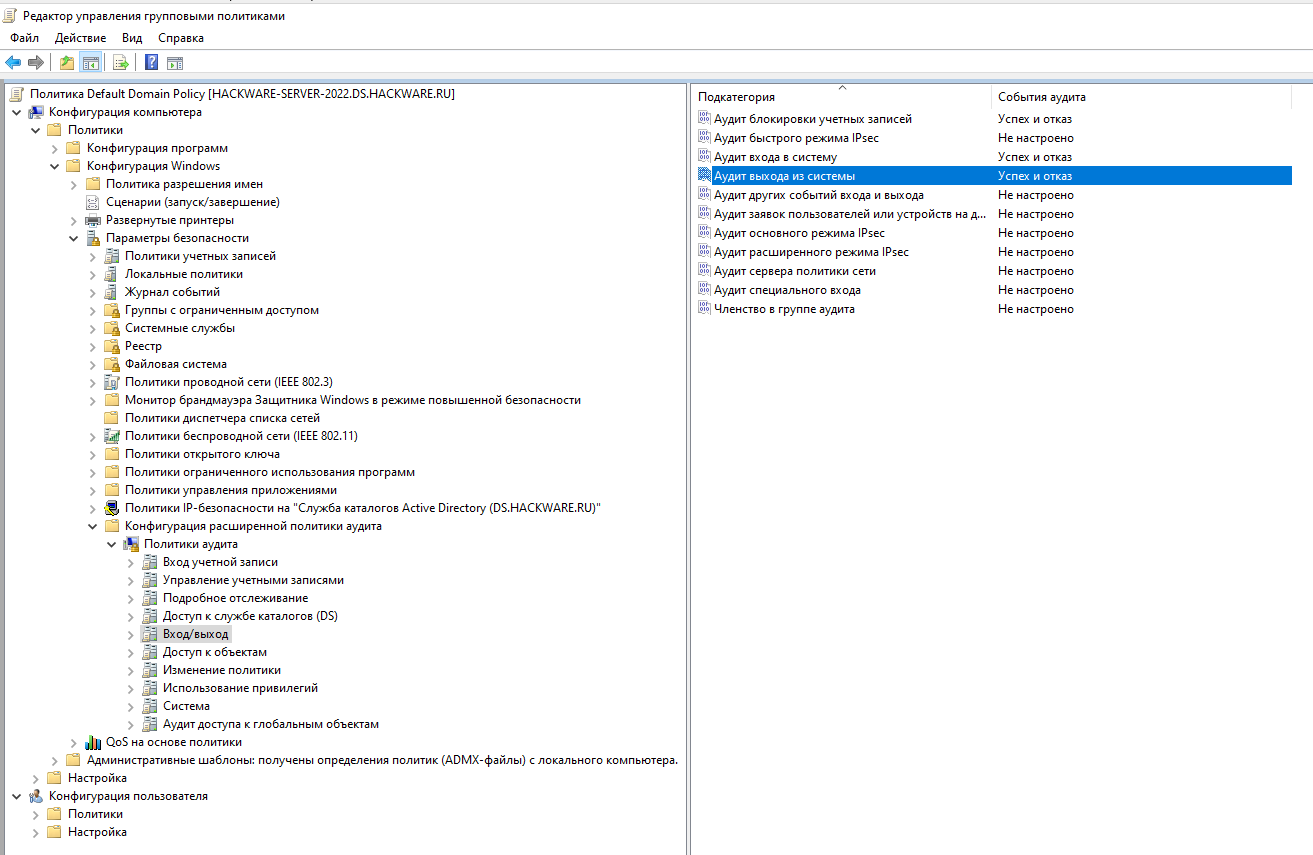Toggle the show/hide console tree button

click(x=90, y=63)
